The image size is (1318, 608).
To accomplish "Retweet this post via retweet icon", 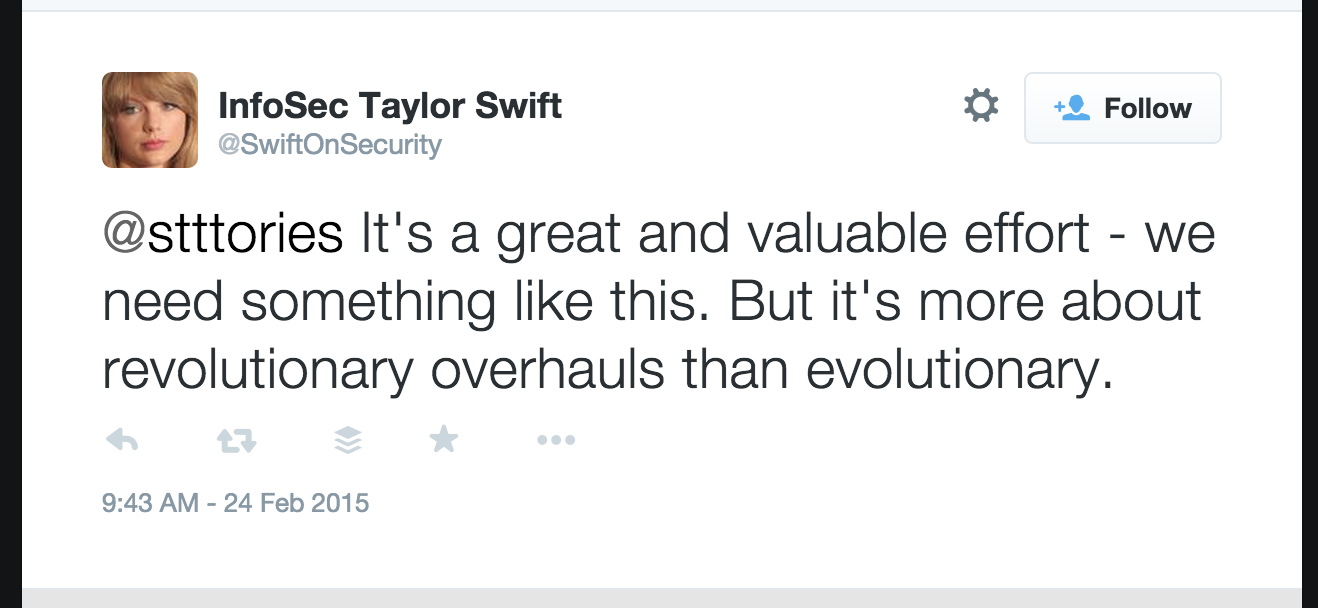I will [x=236, y=440].
